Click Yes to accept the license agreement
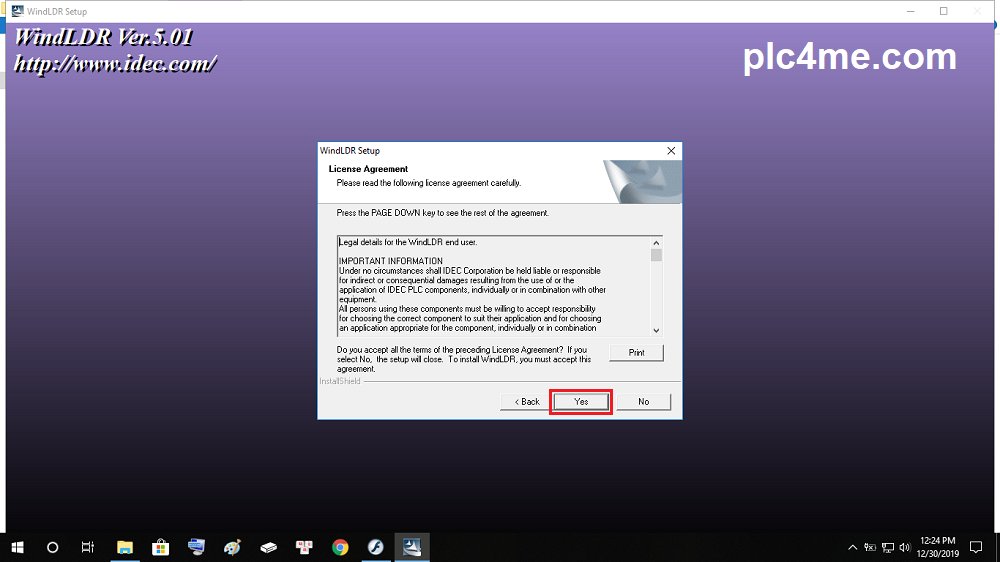Viewport: 1000px width, 562px height. tap(581, 401)
